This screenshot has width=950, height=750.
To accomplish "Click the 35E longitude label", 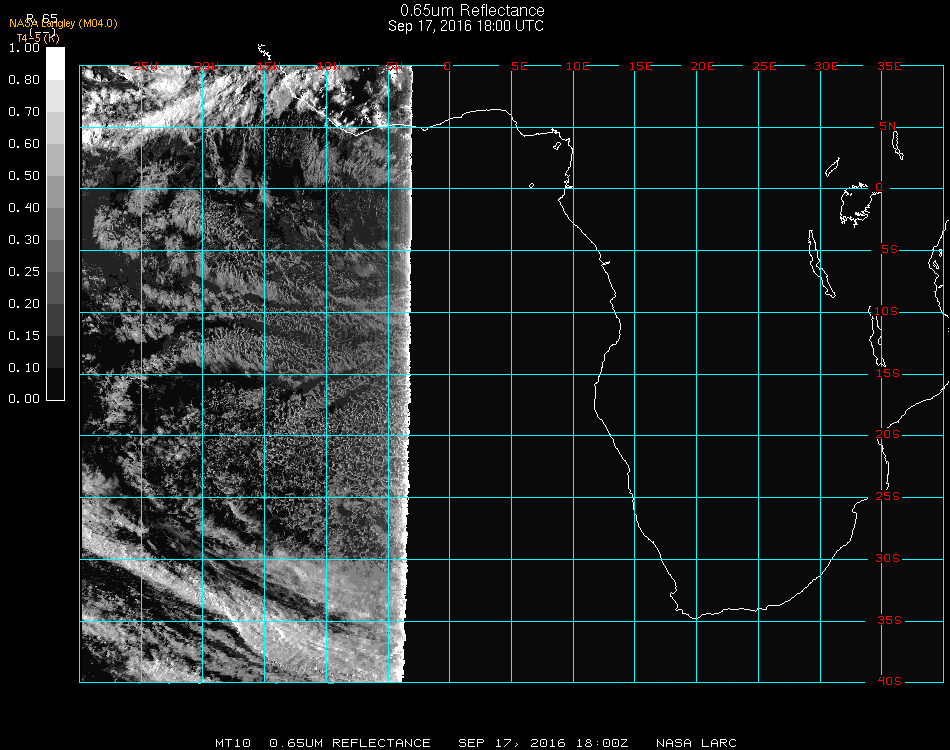I will click(x=889, y=66).
